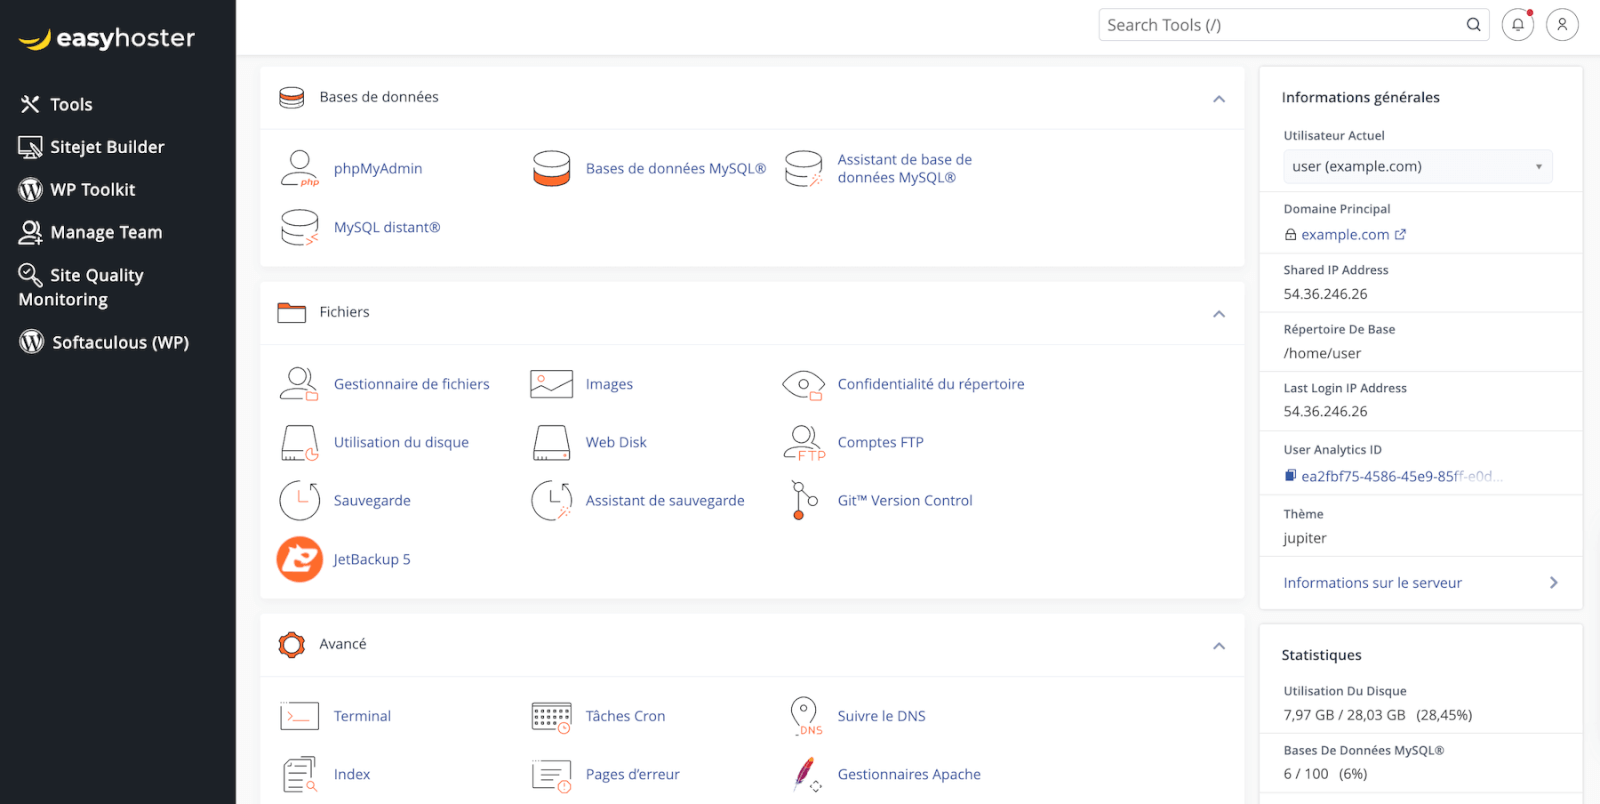Open the notifications bell icon
The height and width of the screenshot is (804, 1600).
tap(1517, 25)
